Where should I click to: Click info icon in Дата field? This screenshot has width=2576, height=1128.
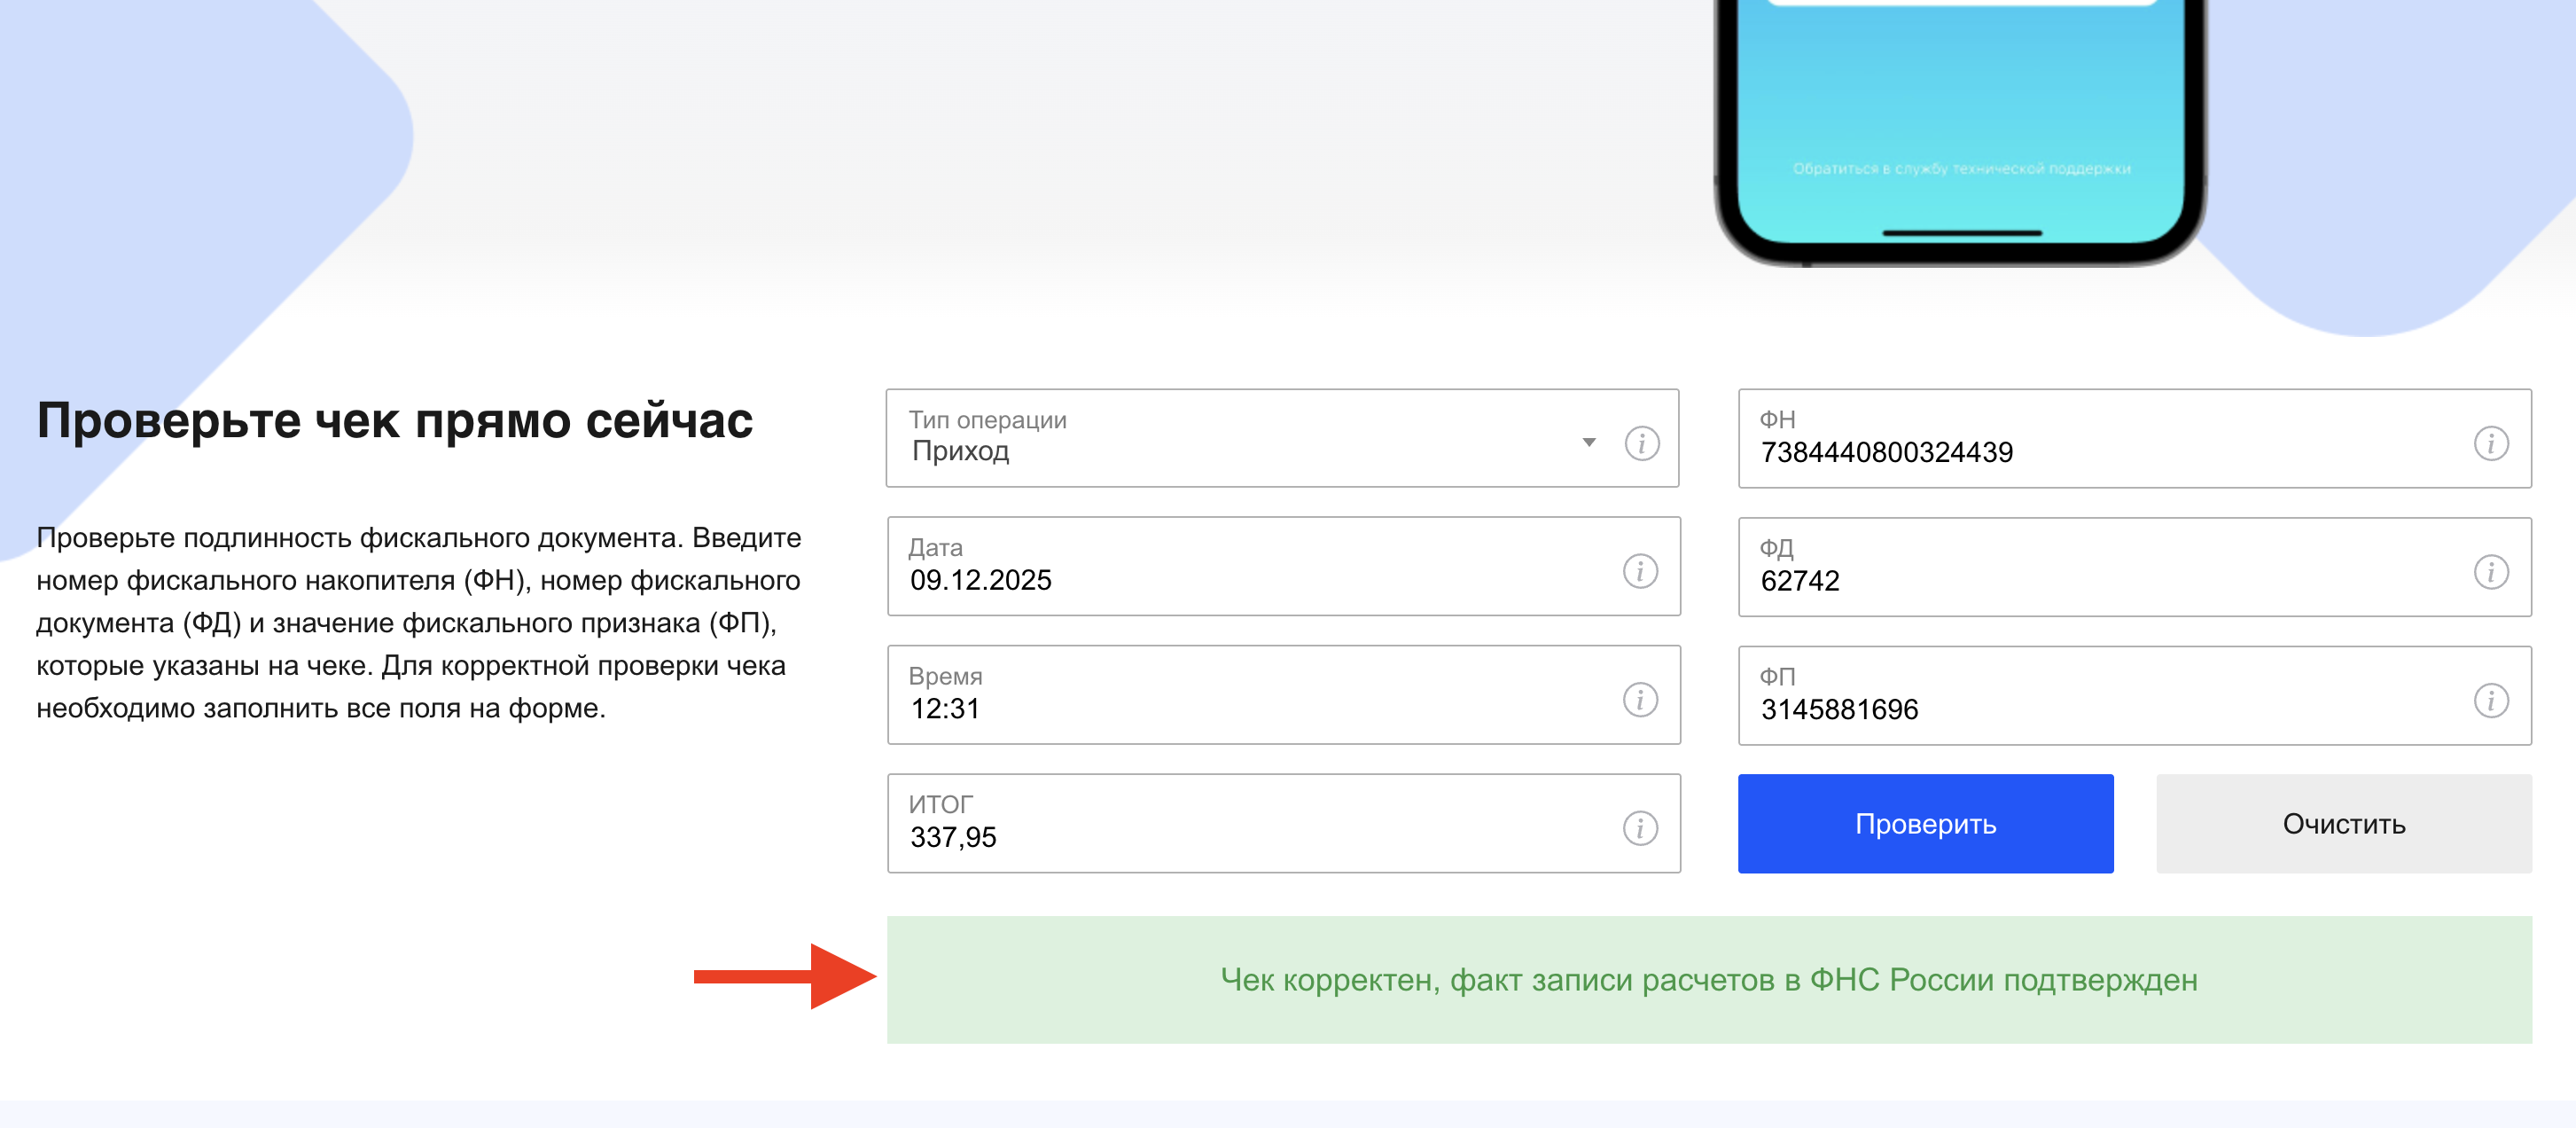click(1640, 571)
